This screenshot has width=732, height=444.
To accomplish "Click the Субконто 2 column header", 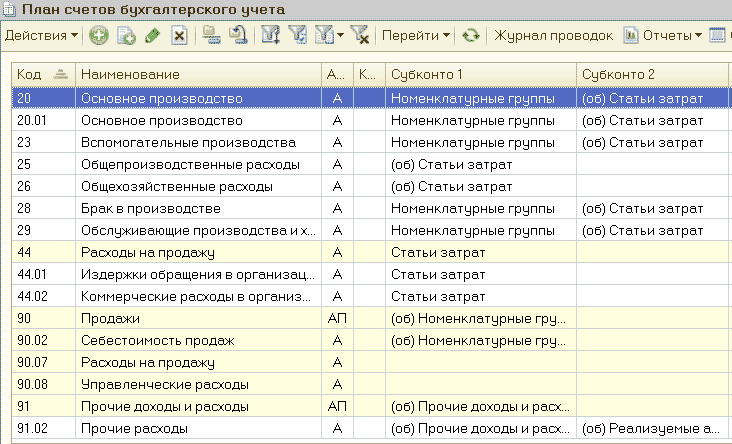I will click(652, 74).
